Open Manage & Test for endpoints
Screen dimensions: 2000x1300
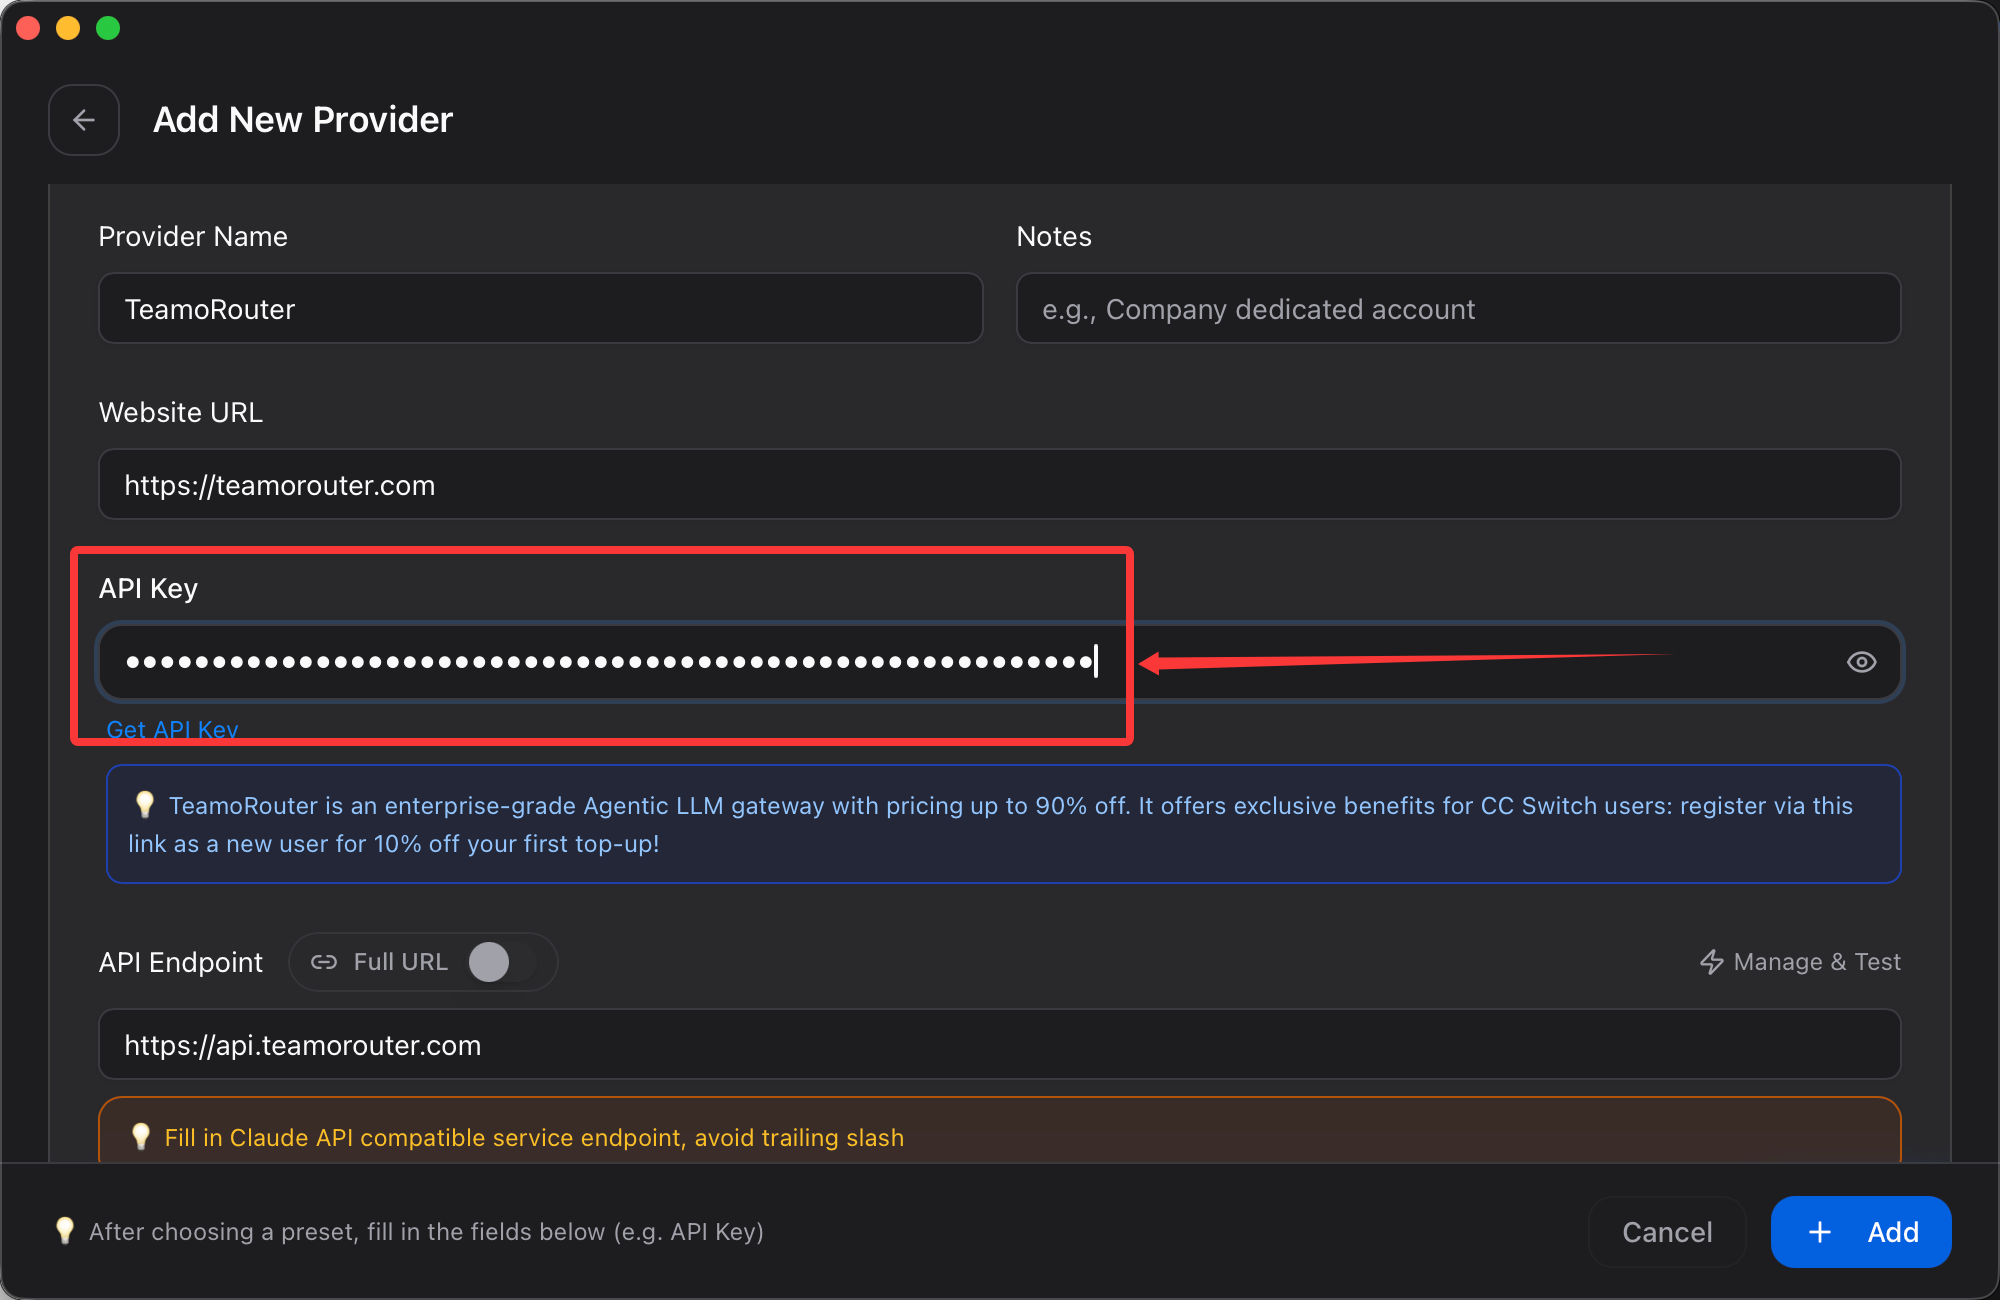[x=1800, y=962]
